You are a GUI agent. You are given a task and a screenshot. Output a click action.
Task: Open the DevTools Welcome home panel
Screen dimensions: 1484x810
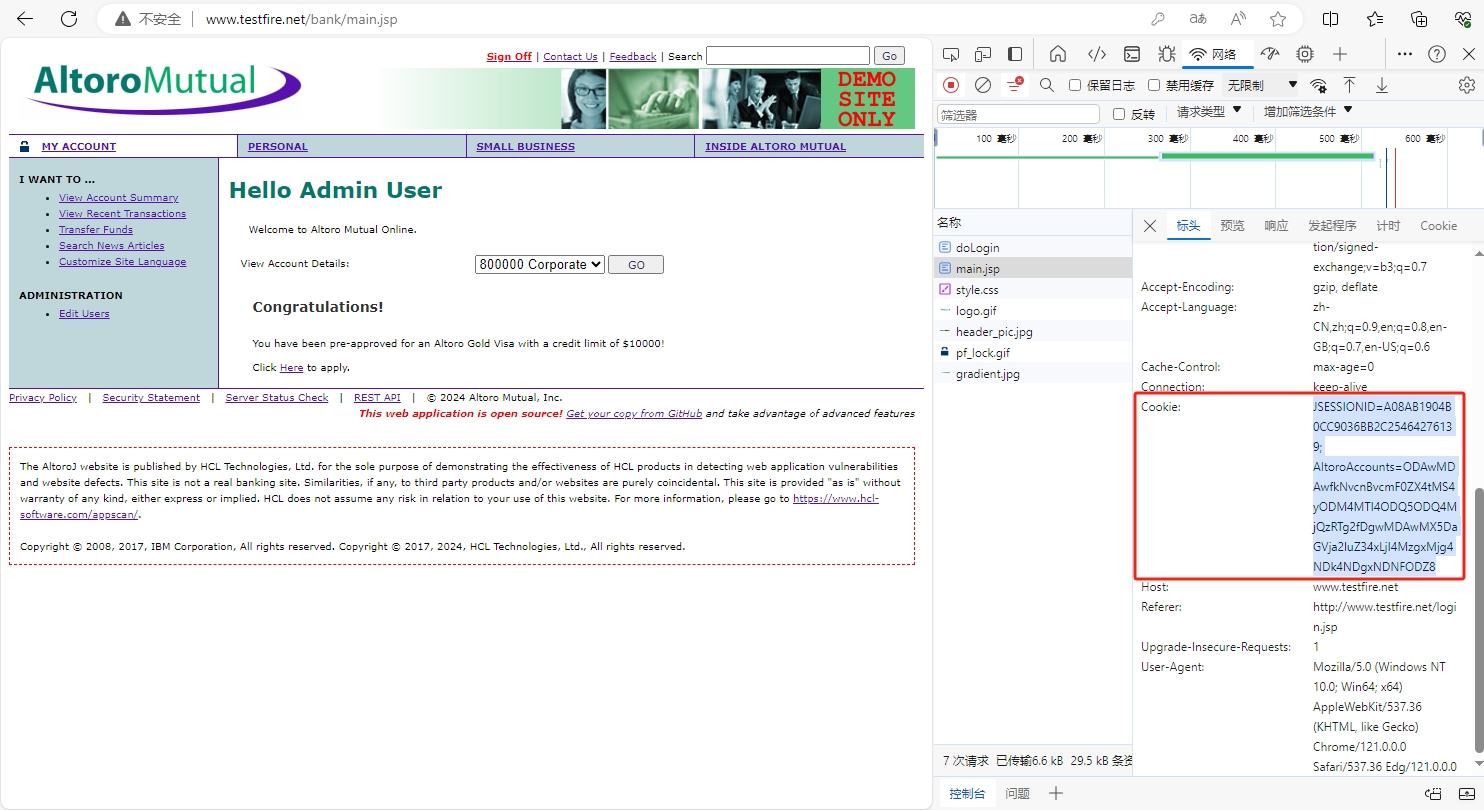(x=1058, y=54)
